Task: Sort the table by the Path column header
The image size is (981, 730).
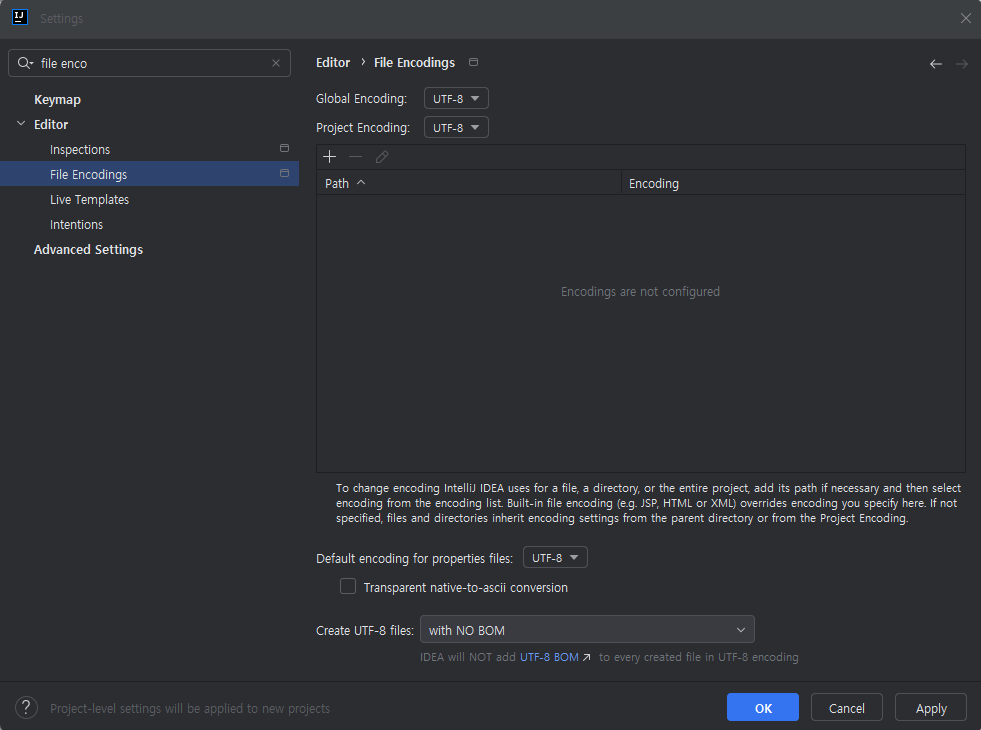Action: [x=469, y=183]
